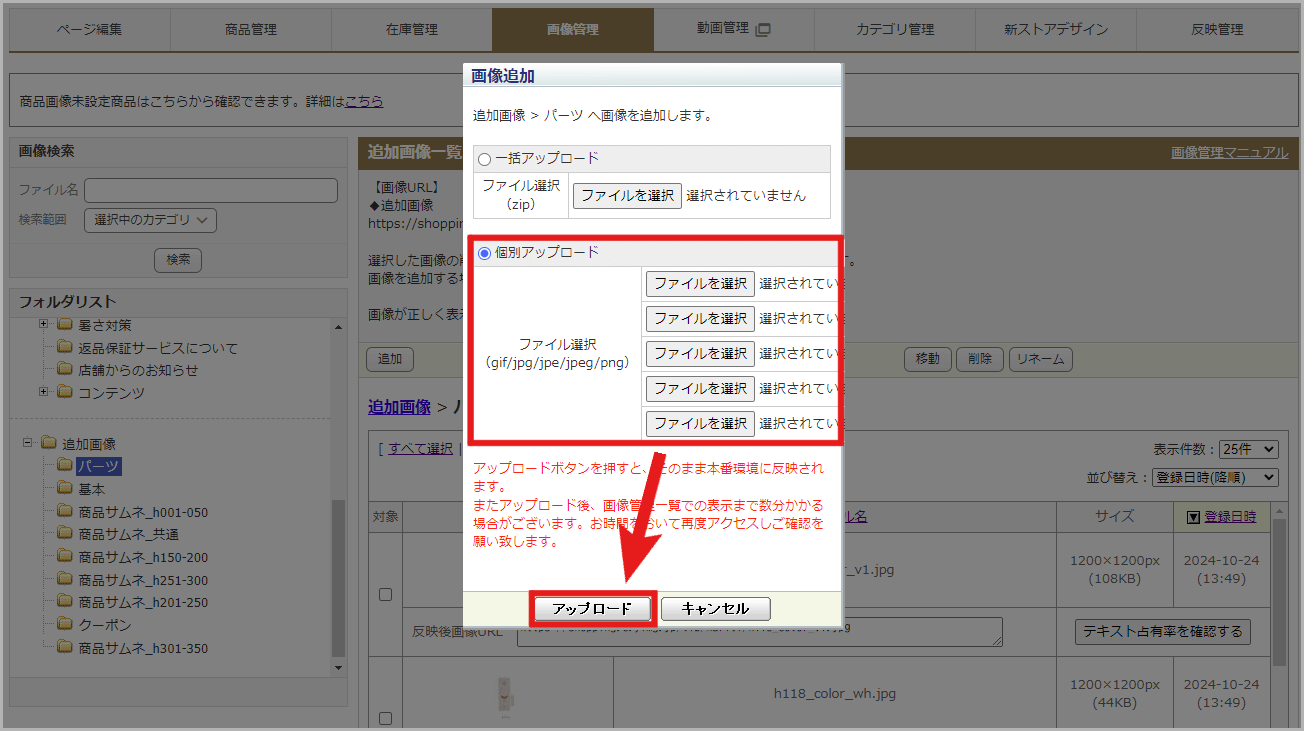Click the third individual ファイルを選択 button
1304x731 pixels.
coord(700,354)
